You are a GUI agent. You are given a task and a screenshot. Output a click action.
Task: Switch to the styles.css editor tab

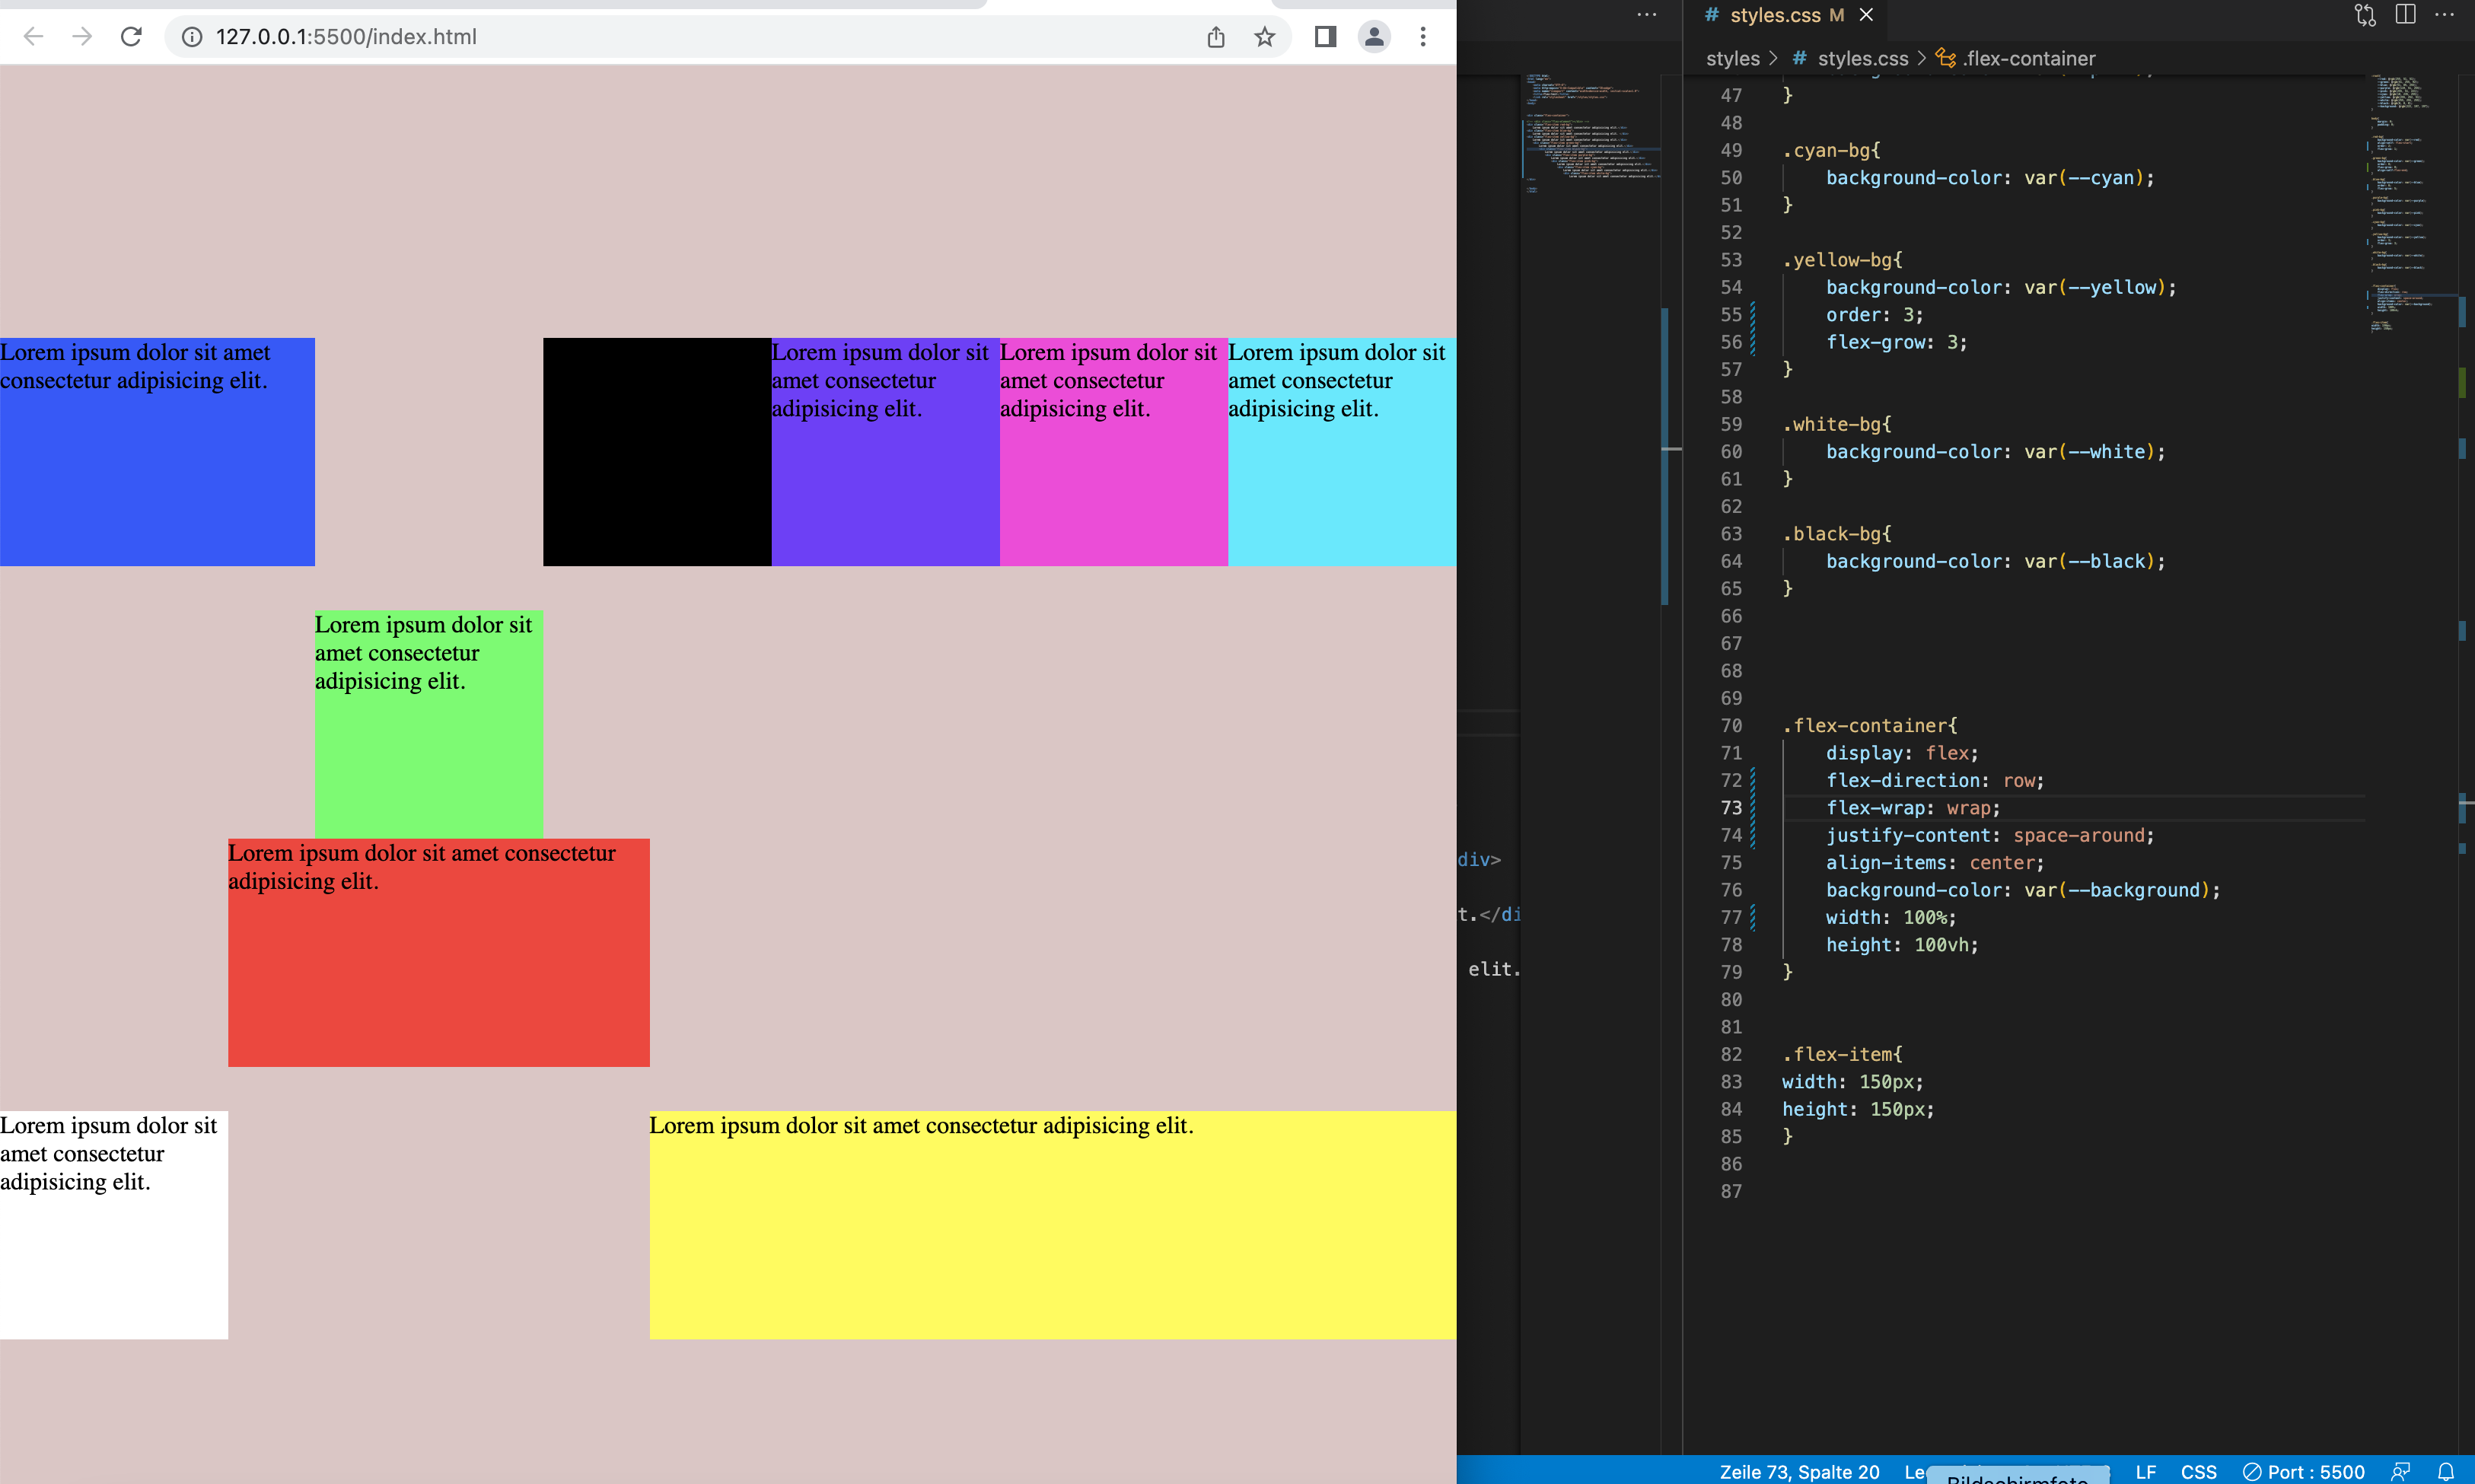1774,15
